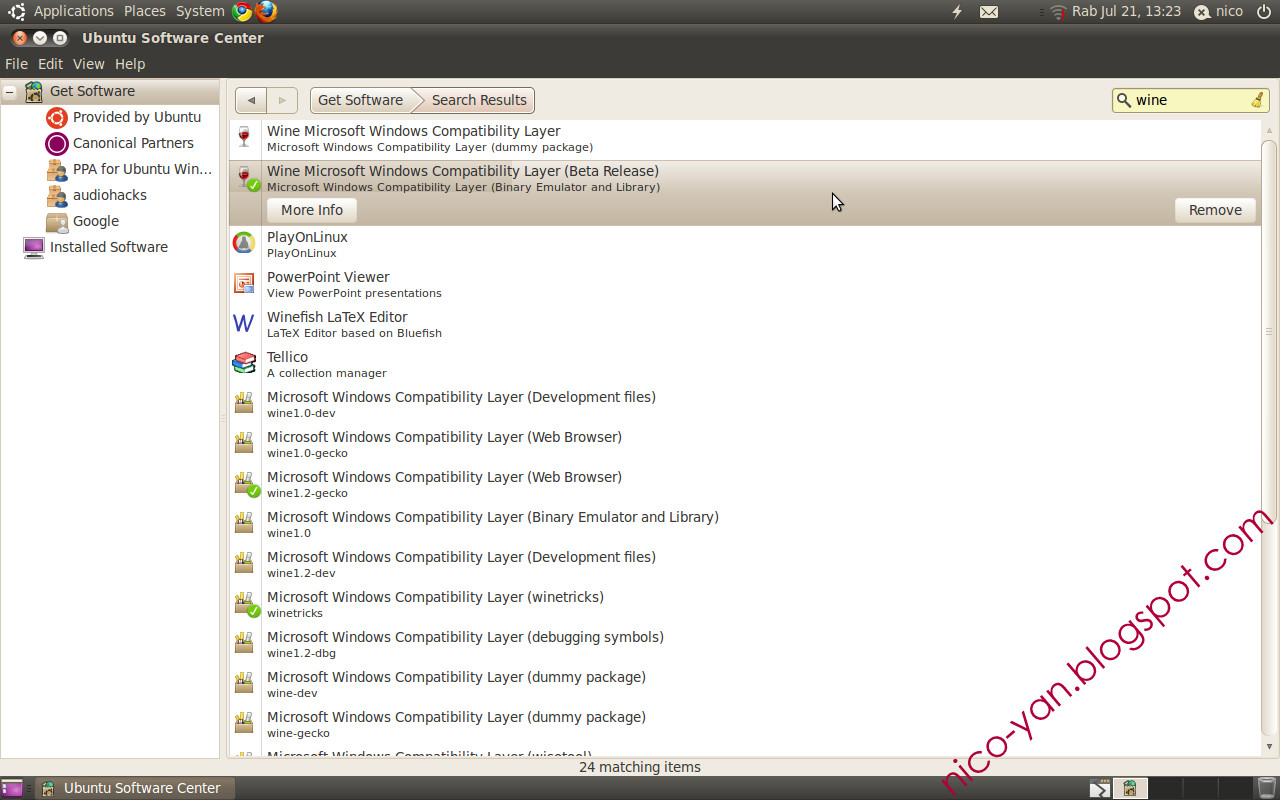Click the Ubuntu logo of Provided by Ubuntu
This screenshot has width=1280, height=800.
(57, 117)
